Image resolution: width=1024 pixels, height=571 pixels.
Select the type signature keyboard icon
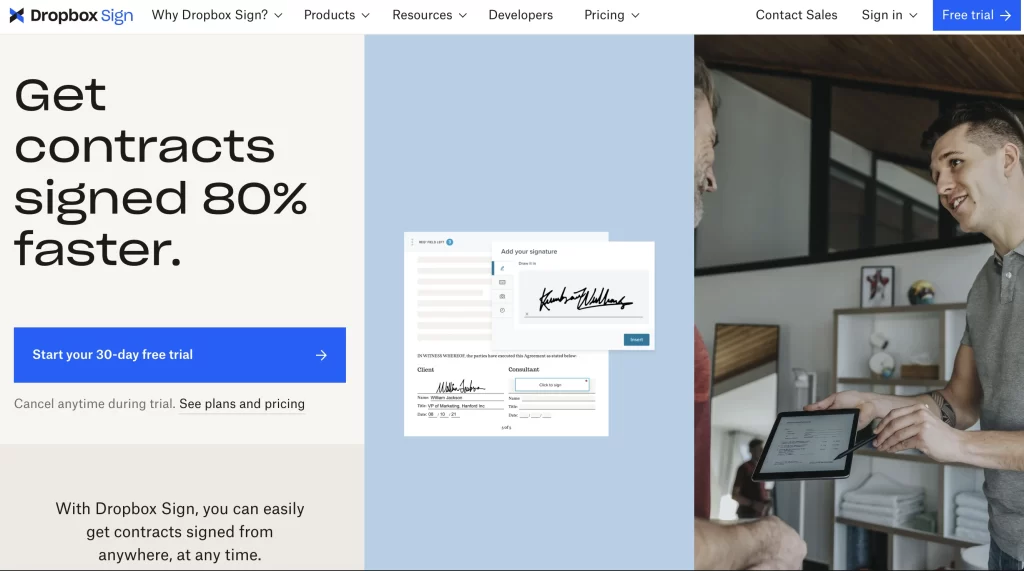click(x=502, y=282)
